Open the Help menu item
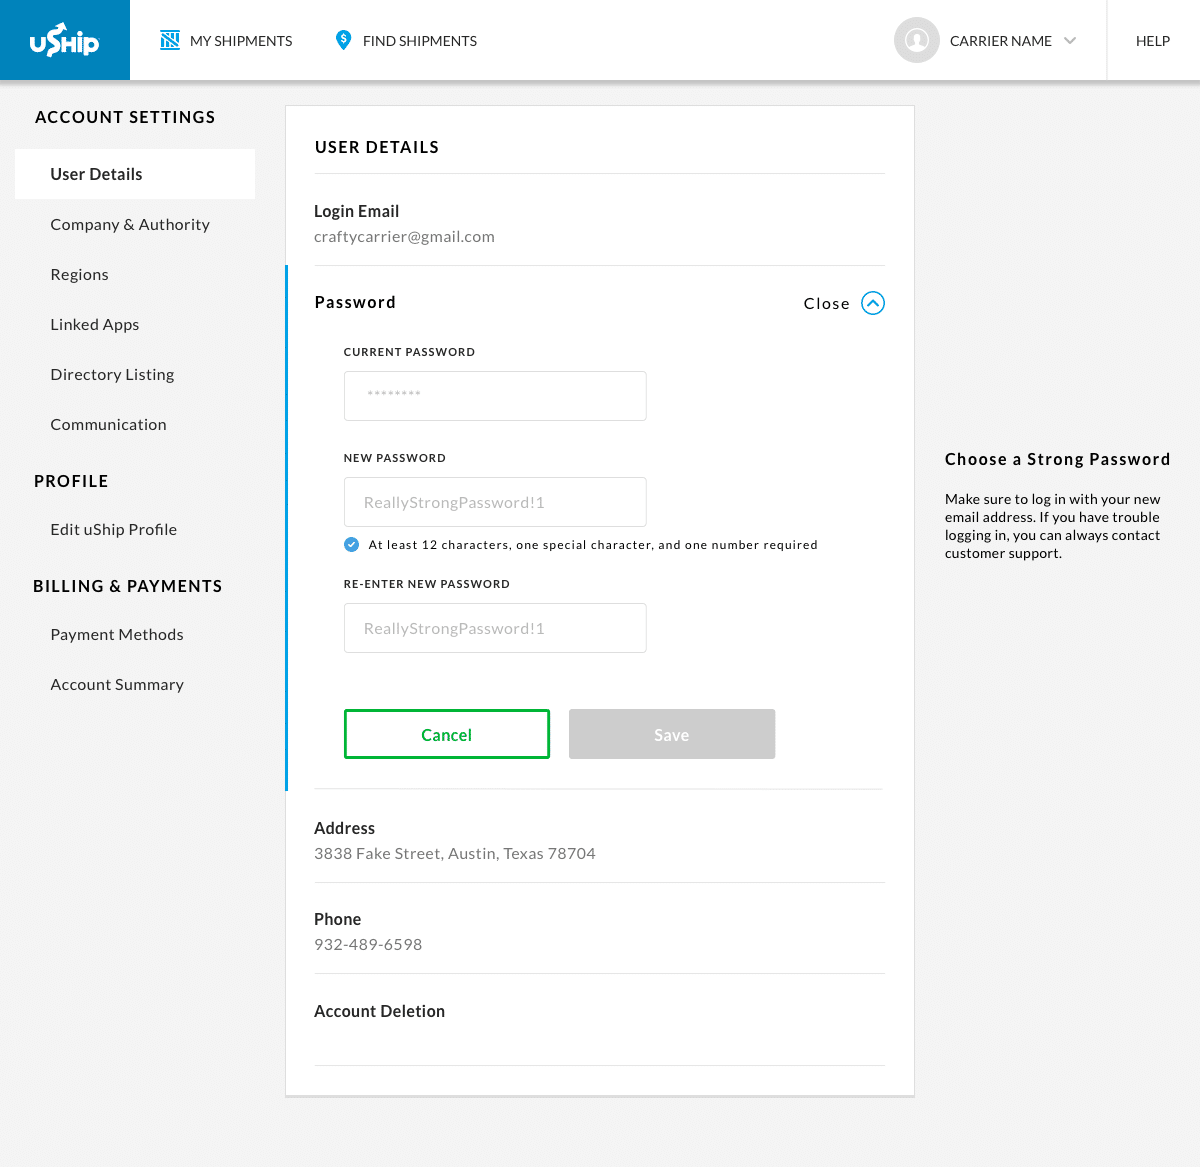Viewport: 1200px width, 1167px height. pos(1153,41)
